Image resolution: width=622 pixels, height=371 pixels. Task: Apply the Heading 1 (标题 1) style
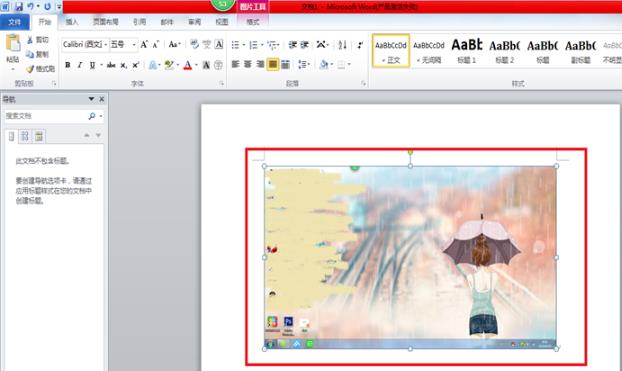point(466,51)
